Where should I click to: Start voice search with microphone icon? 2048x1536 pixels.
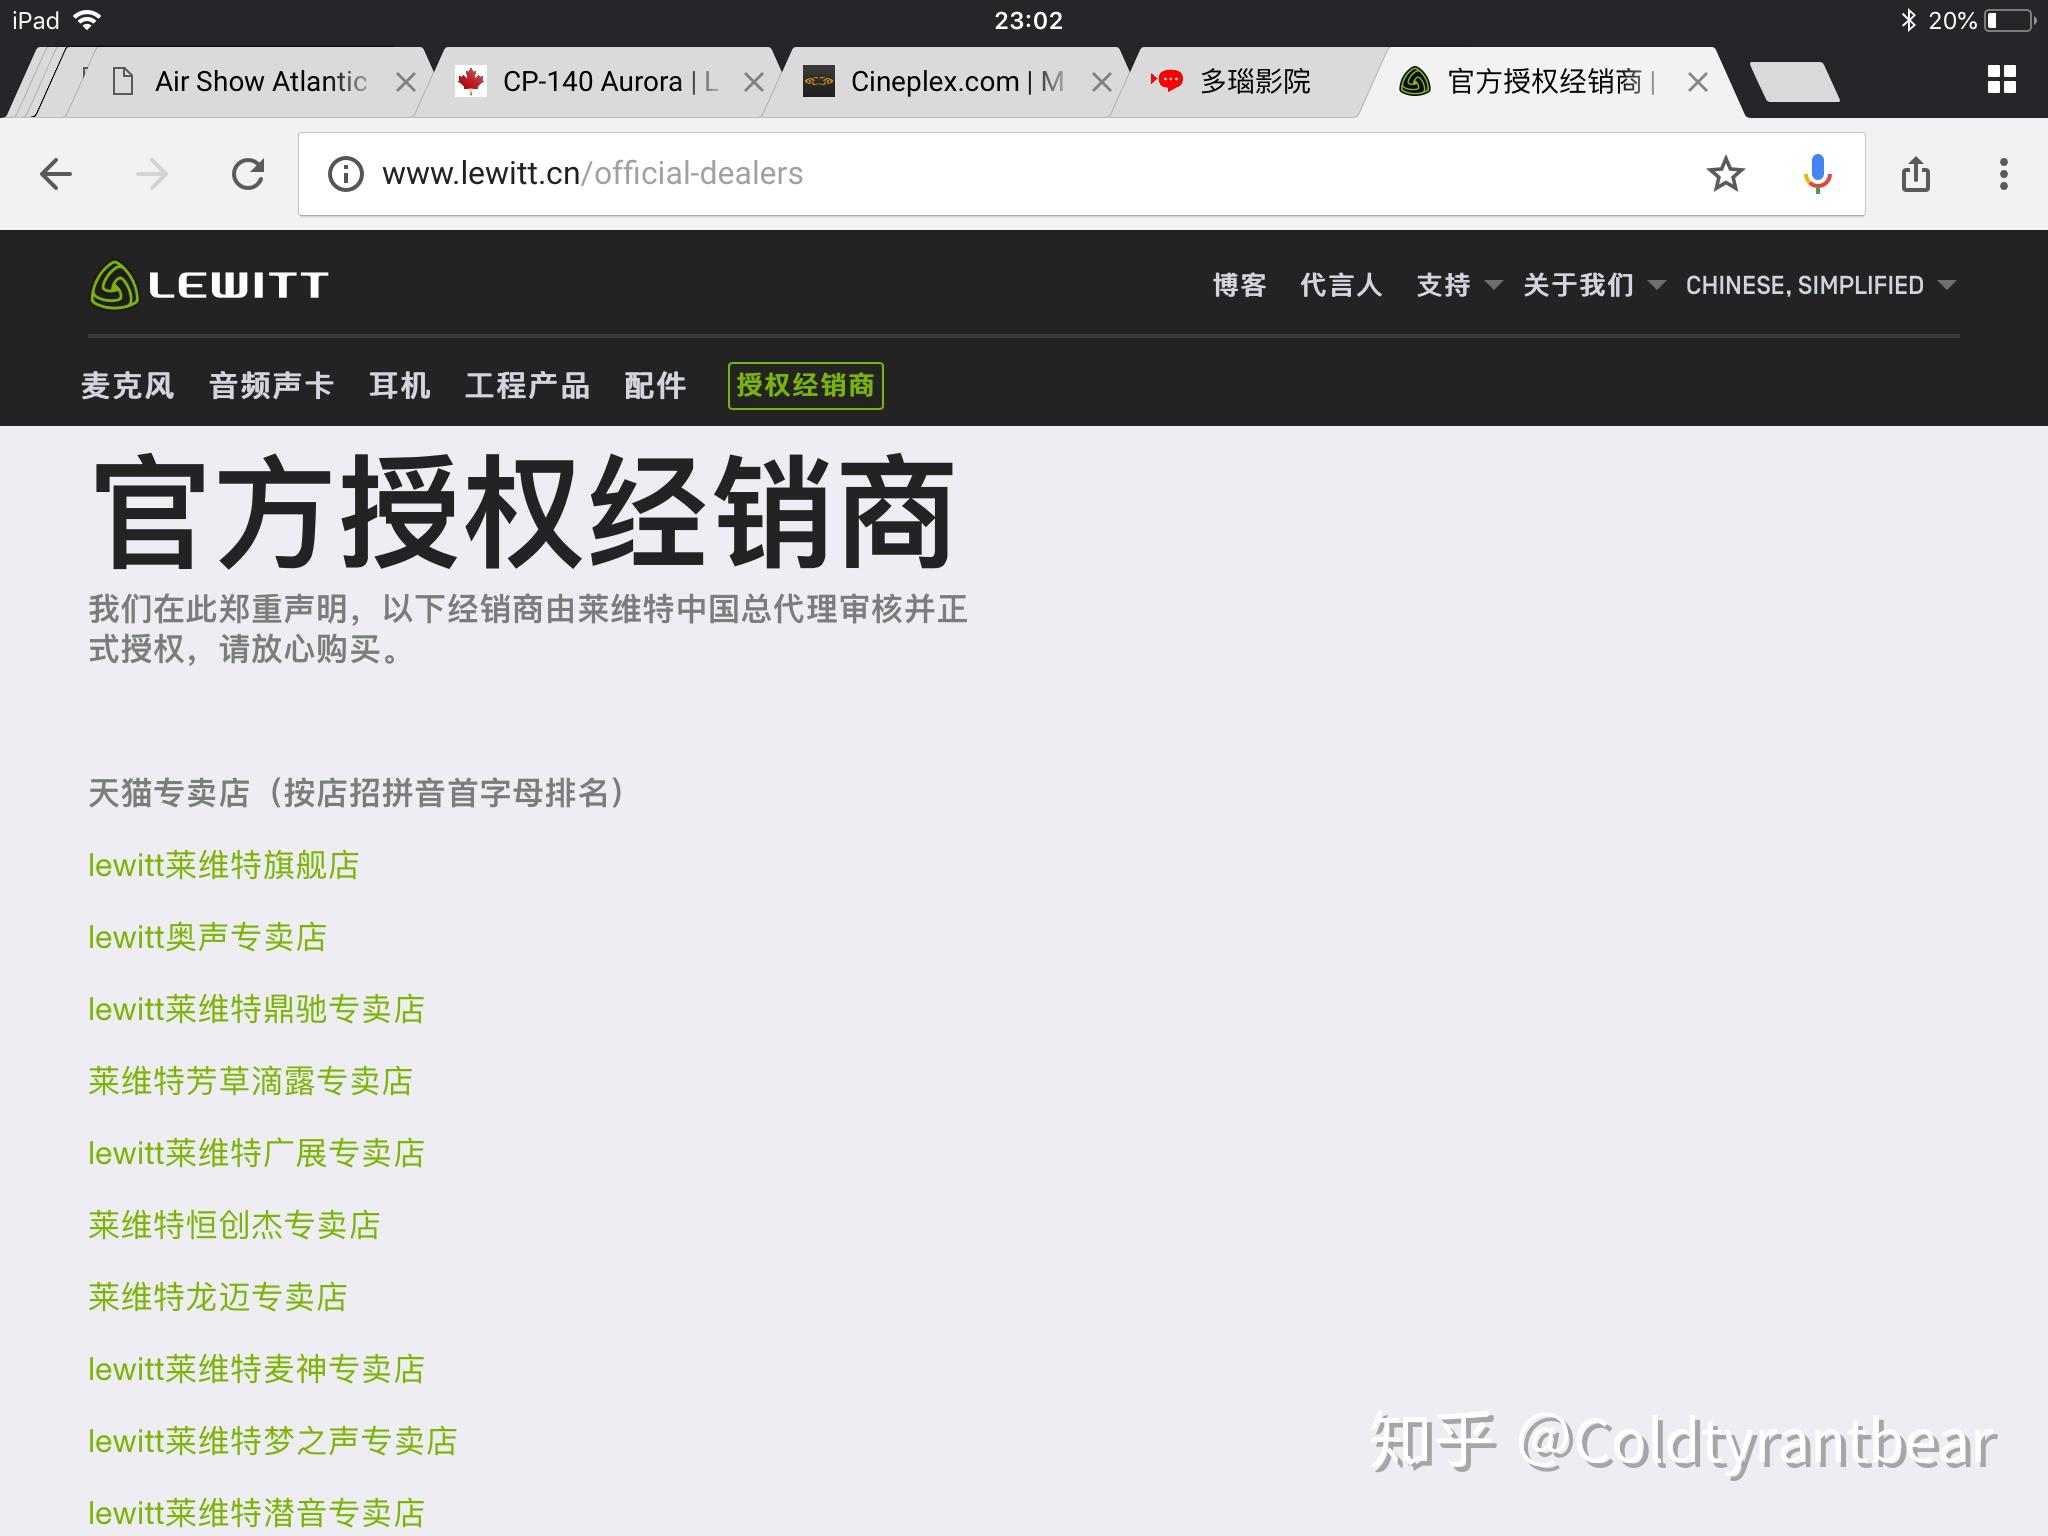tap(1817, 174)
